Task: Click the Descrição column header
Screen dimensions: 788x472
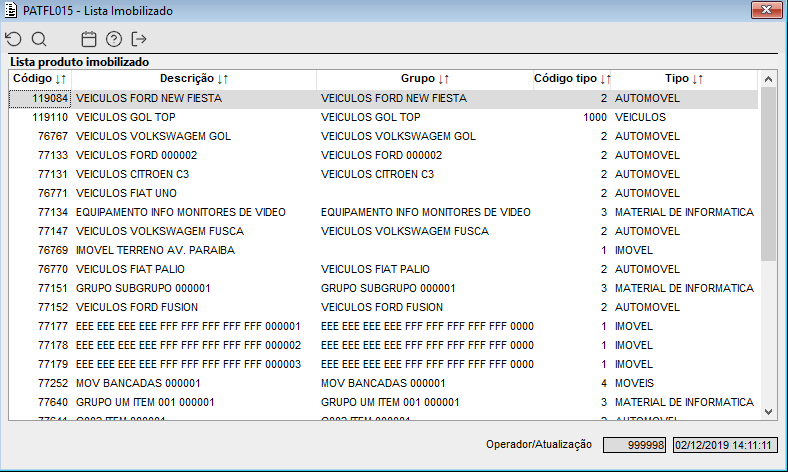Action: [x=194, y=79]
